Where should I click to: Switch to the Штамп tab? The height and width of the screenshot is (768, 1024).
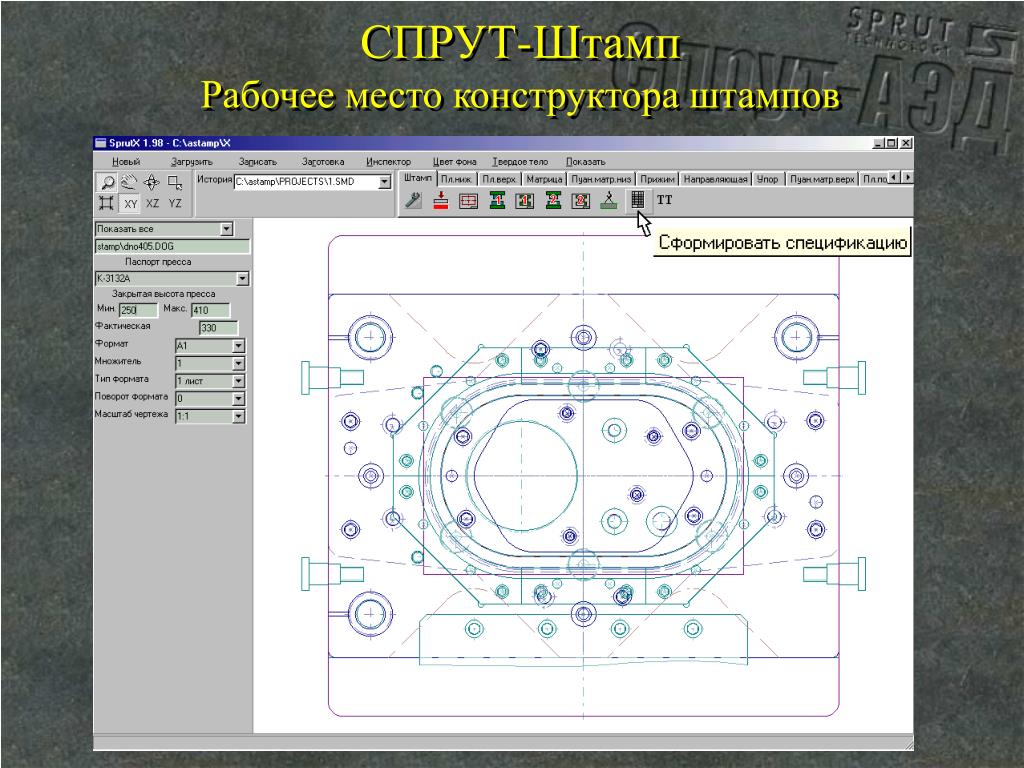417,178
